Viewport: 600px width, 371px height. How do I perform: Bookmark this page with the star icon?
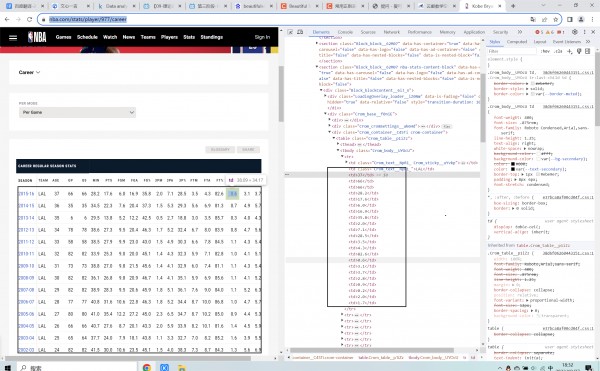(x=555, y=20)
